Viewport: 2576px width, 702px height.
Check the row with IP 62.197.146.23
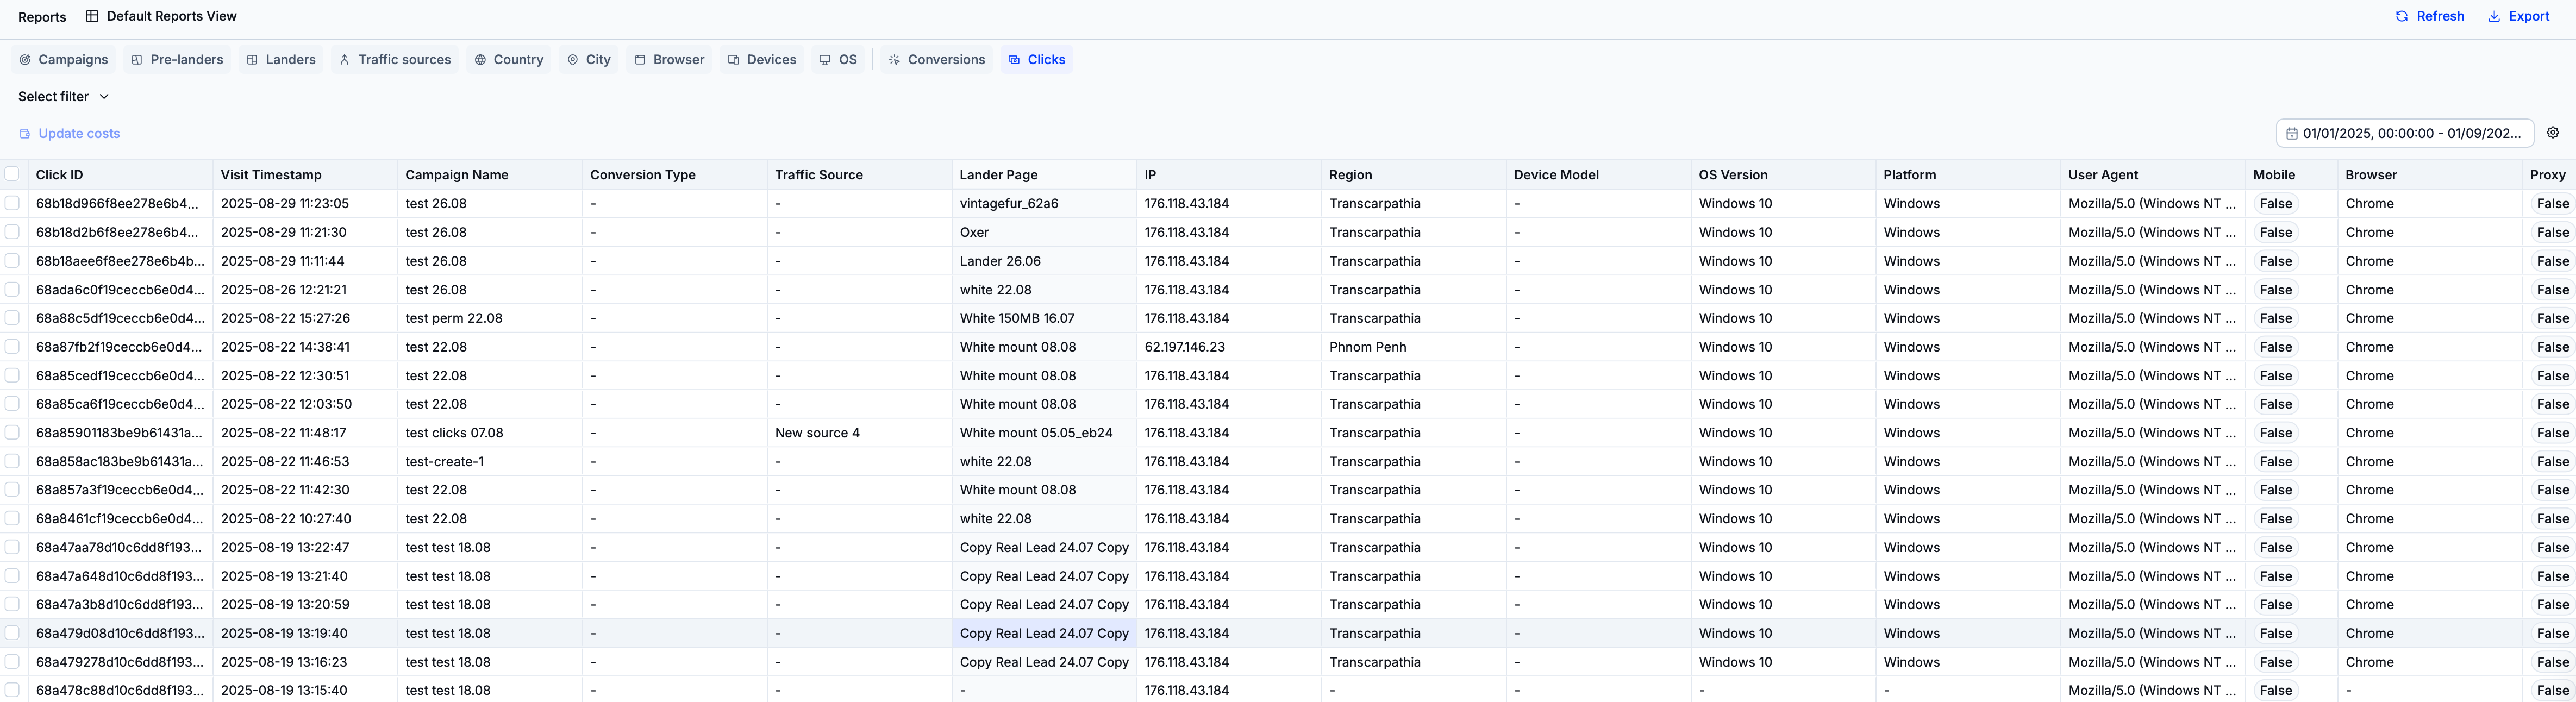pyautogui.click(x=12, y=347)
